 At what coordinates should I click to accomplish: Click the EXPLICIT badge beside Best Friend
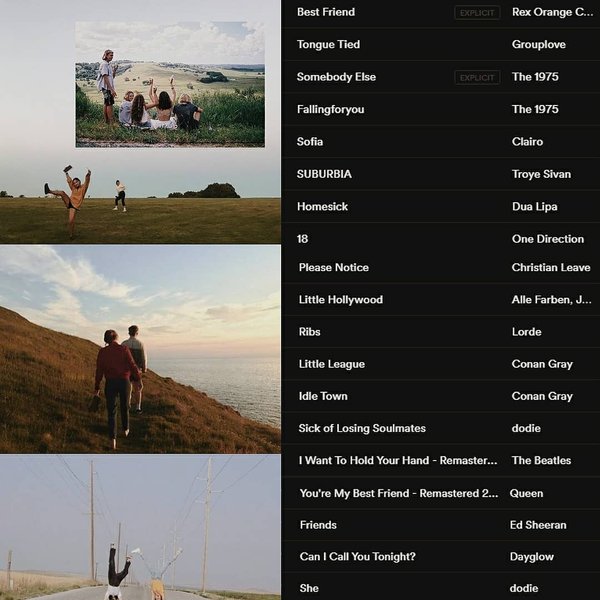click(477, 13)
